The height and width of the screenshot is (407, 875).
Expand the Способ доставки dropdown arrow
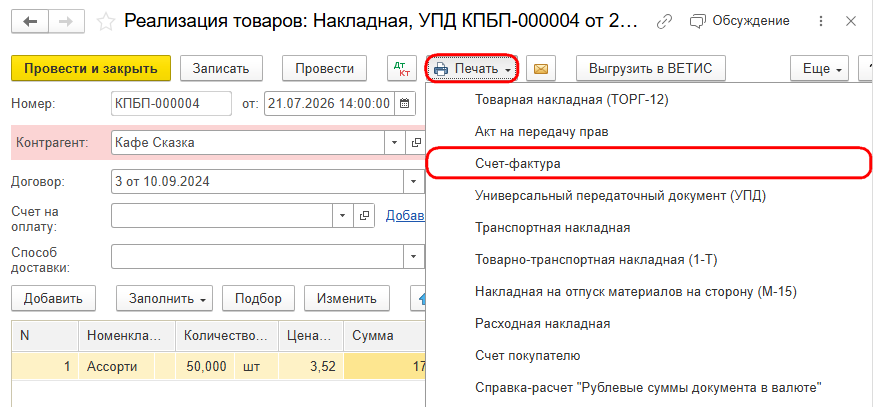[x=414, y=256]
